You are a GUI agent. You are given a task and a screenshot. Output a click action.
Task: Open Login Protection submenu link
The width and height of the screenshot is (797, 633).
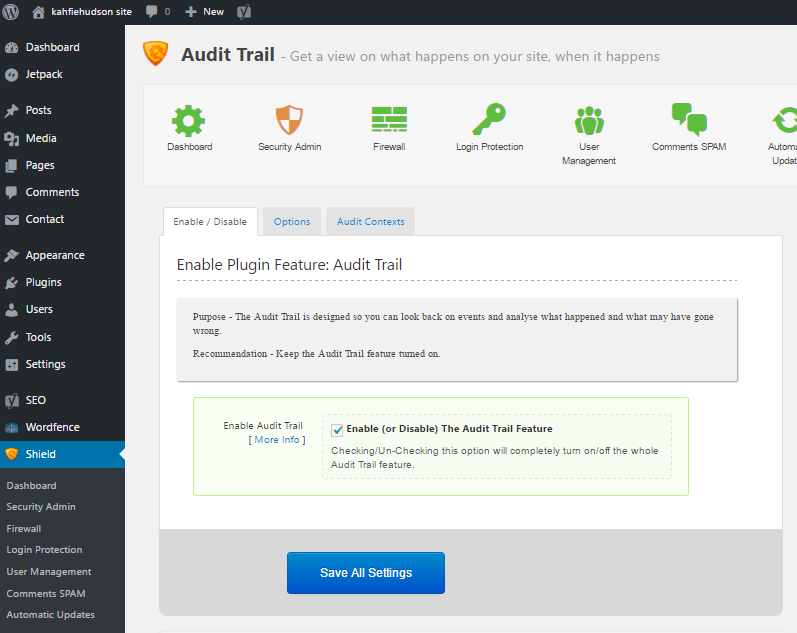tap(44, 550)
